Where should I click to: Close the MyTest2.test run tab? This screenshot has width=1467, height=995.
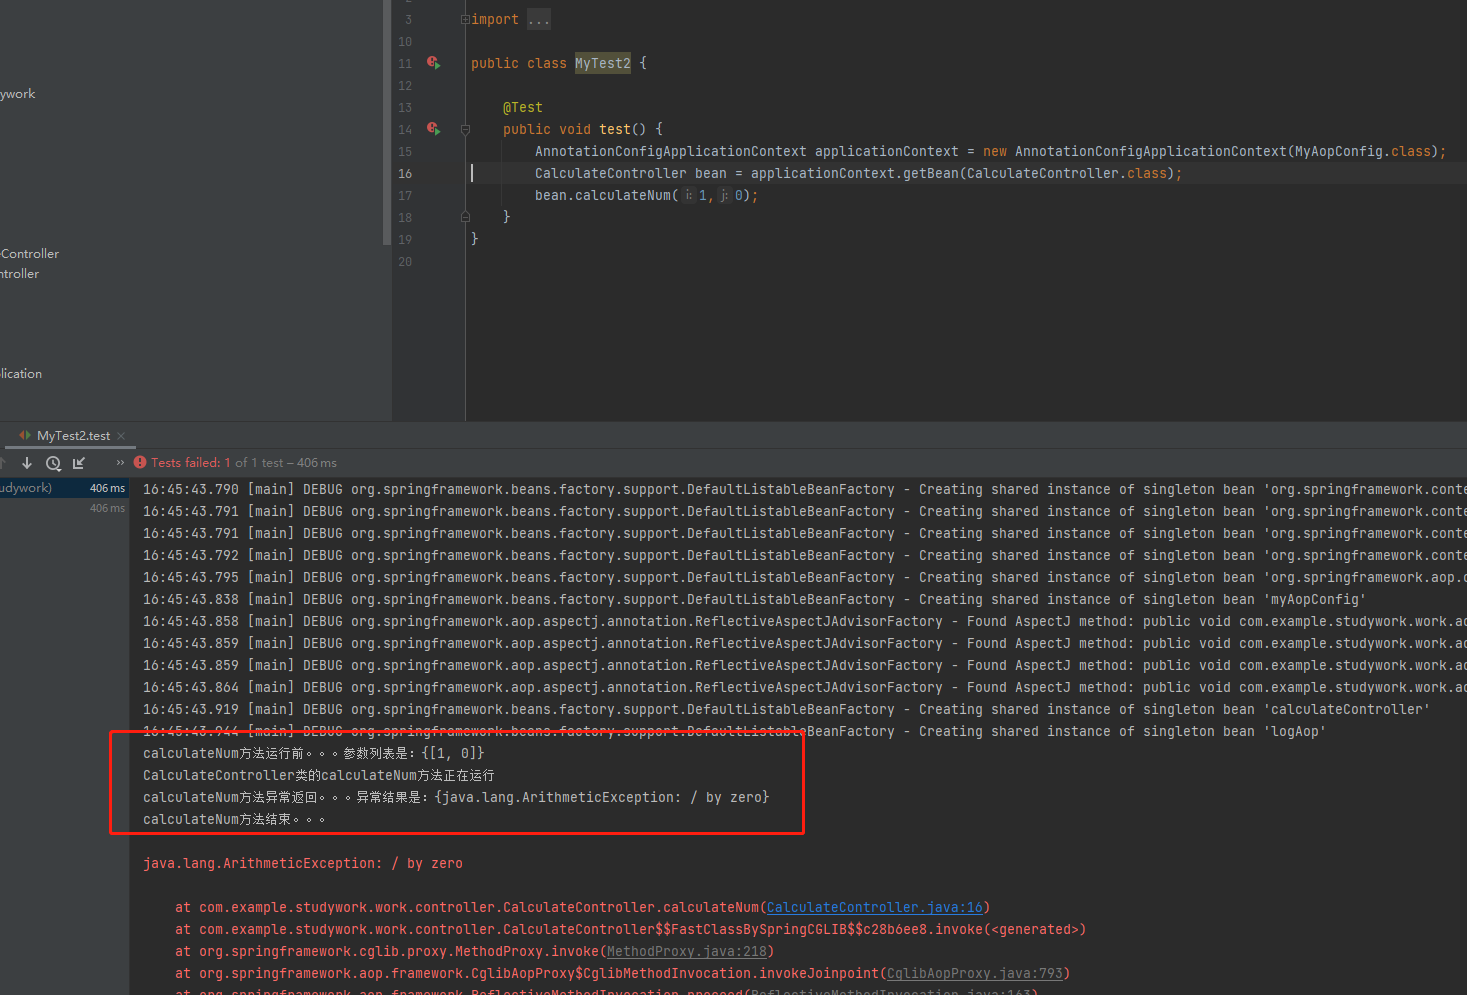click(x=121, y=436)
